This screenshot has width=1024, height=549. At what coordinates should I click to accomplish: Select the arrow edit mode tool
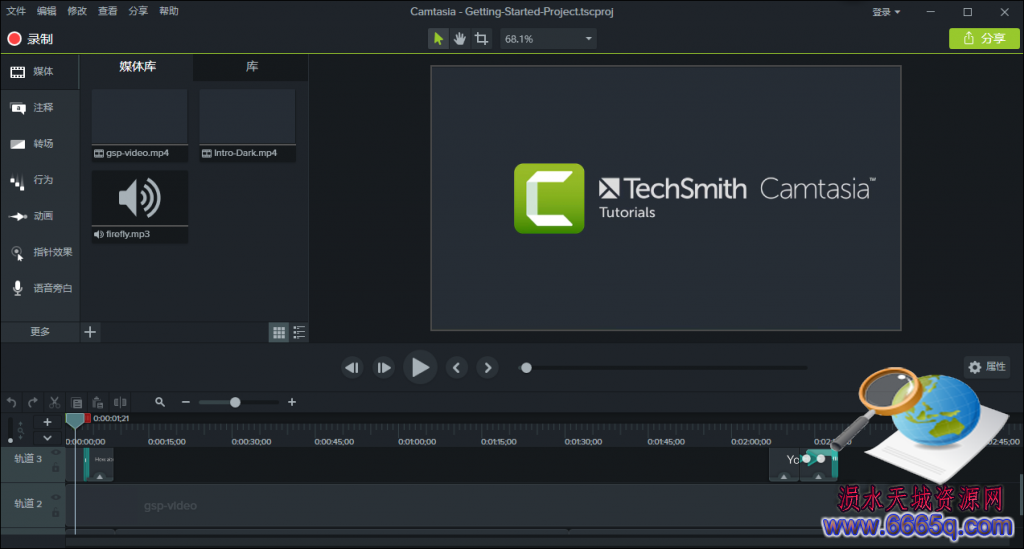438,39
